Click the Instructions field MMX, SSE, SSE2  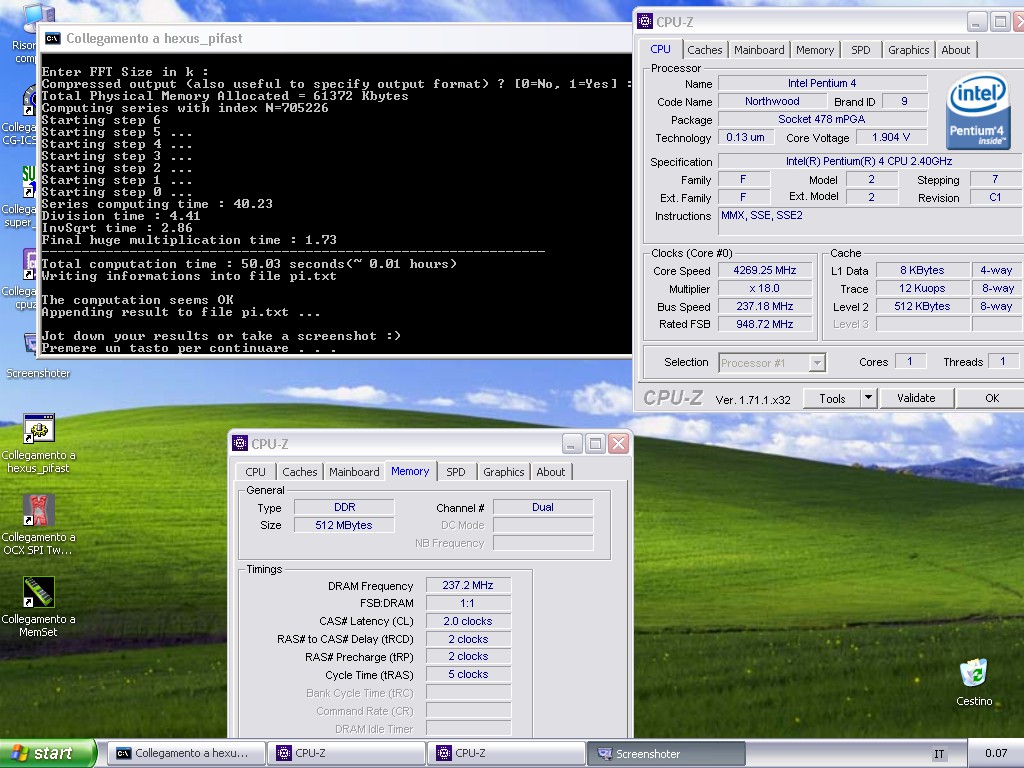point(870,221)
